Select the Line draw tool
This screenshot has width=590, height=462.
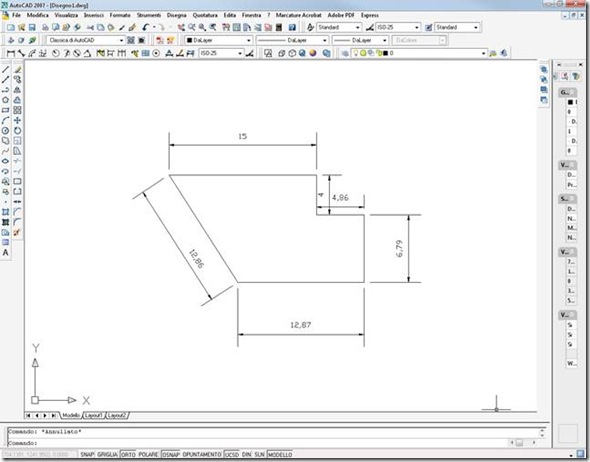(x=5, y=70)
